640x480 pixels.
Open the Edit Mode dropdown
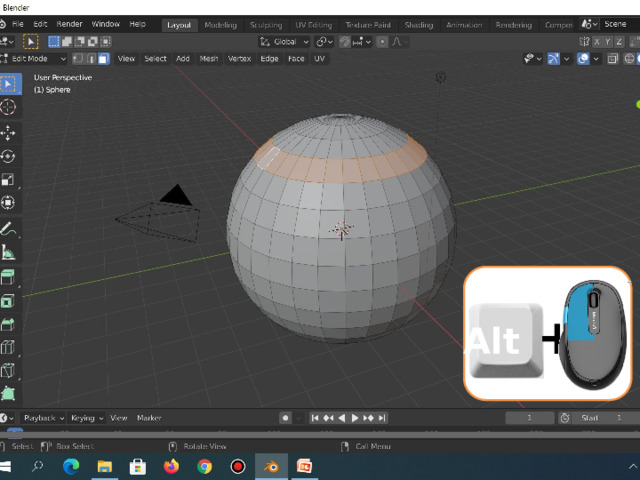[33, 59]
